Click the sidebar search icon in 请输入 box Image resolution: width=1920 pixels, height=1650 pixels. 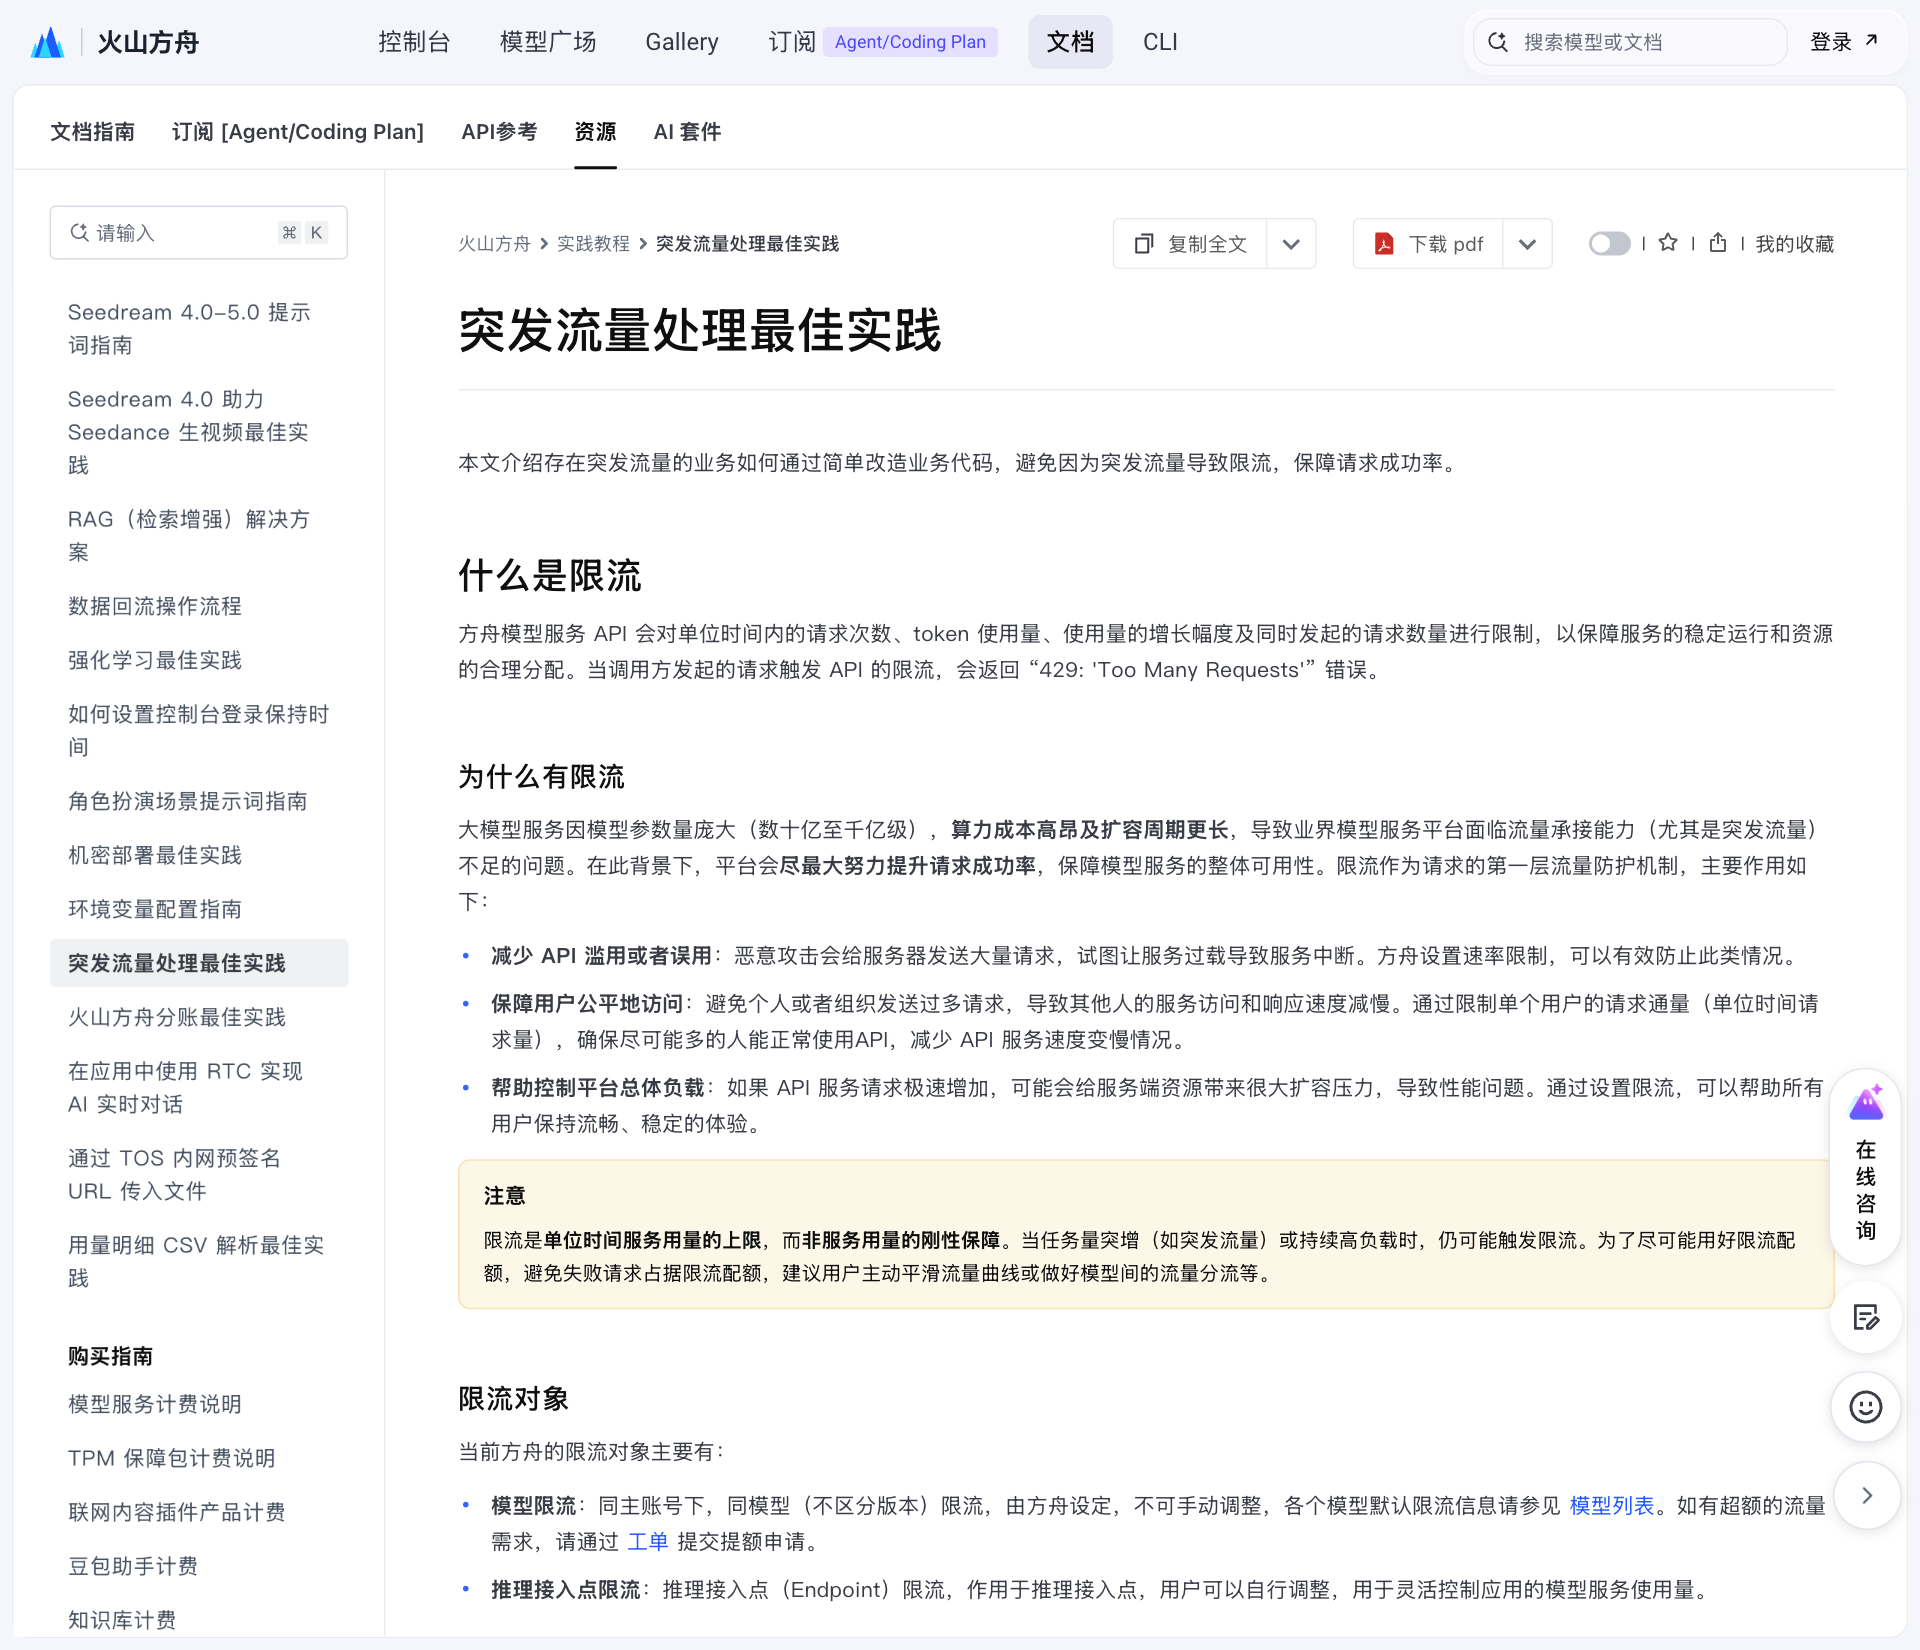(79, 233)
